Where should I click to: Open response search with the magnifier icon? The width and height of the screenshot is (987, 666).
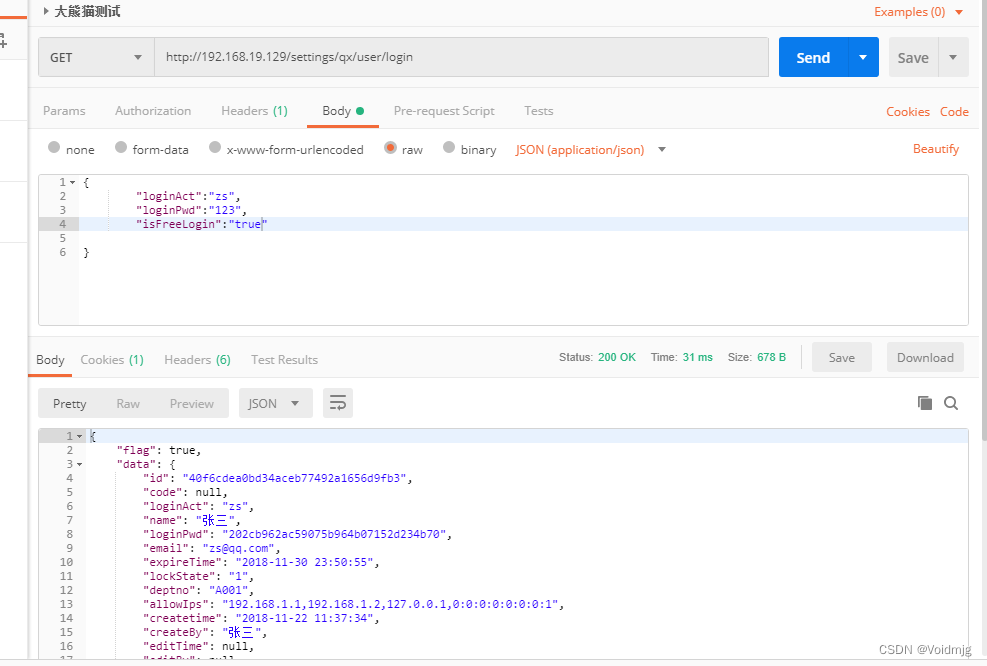[951, 403]
